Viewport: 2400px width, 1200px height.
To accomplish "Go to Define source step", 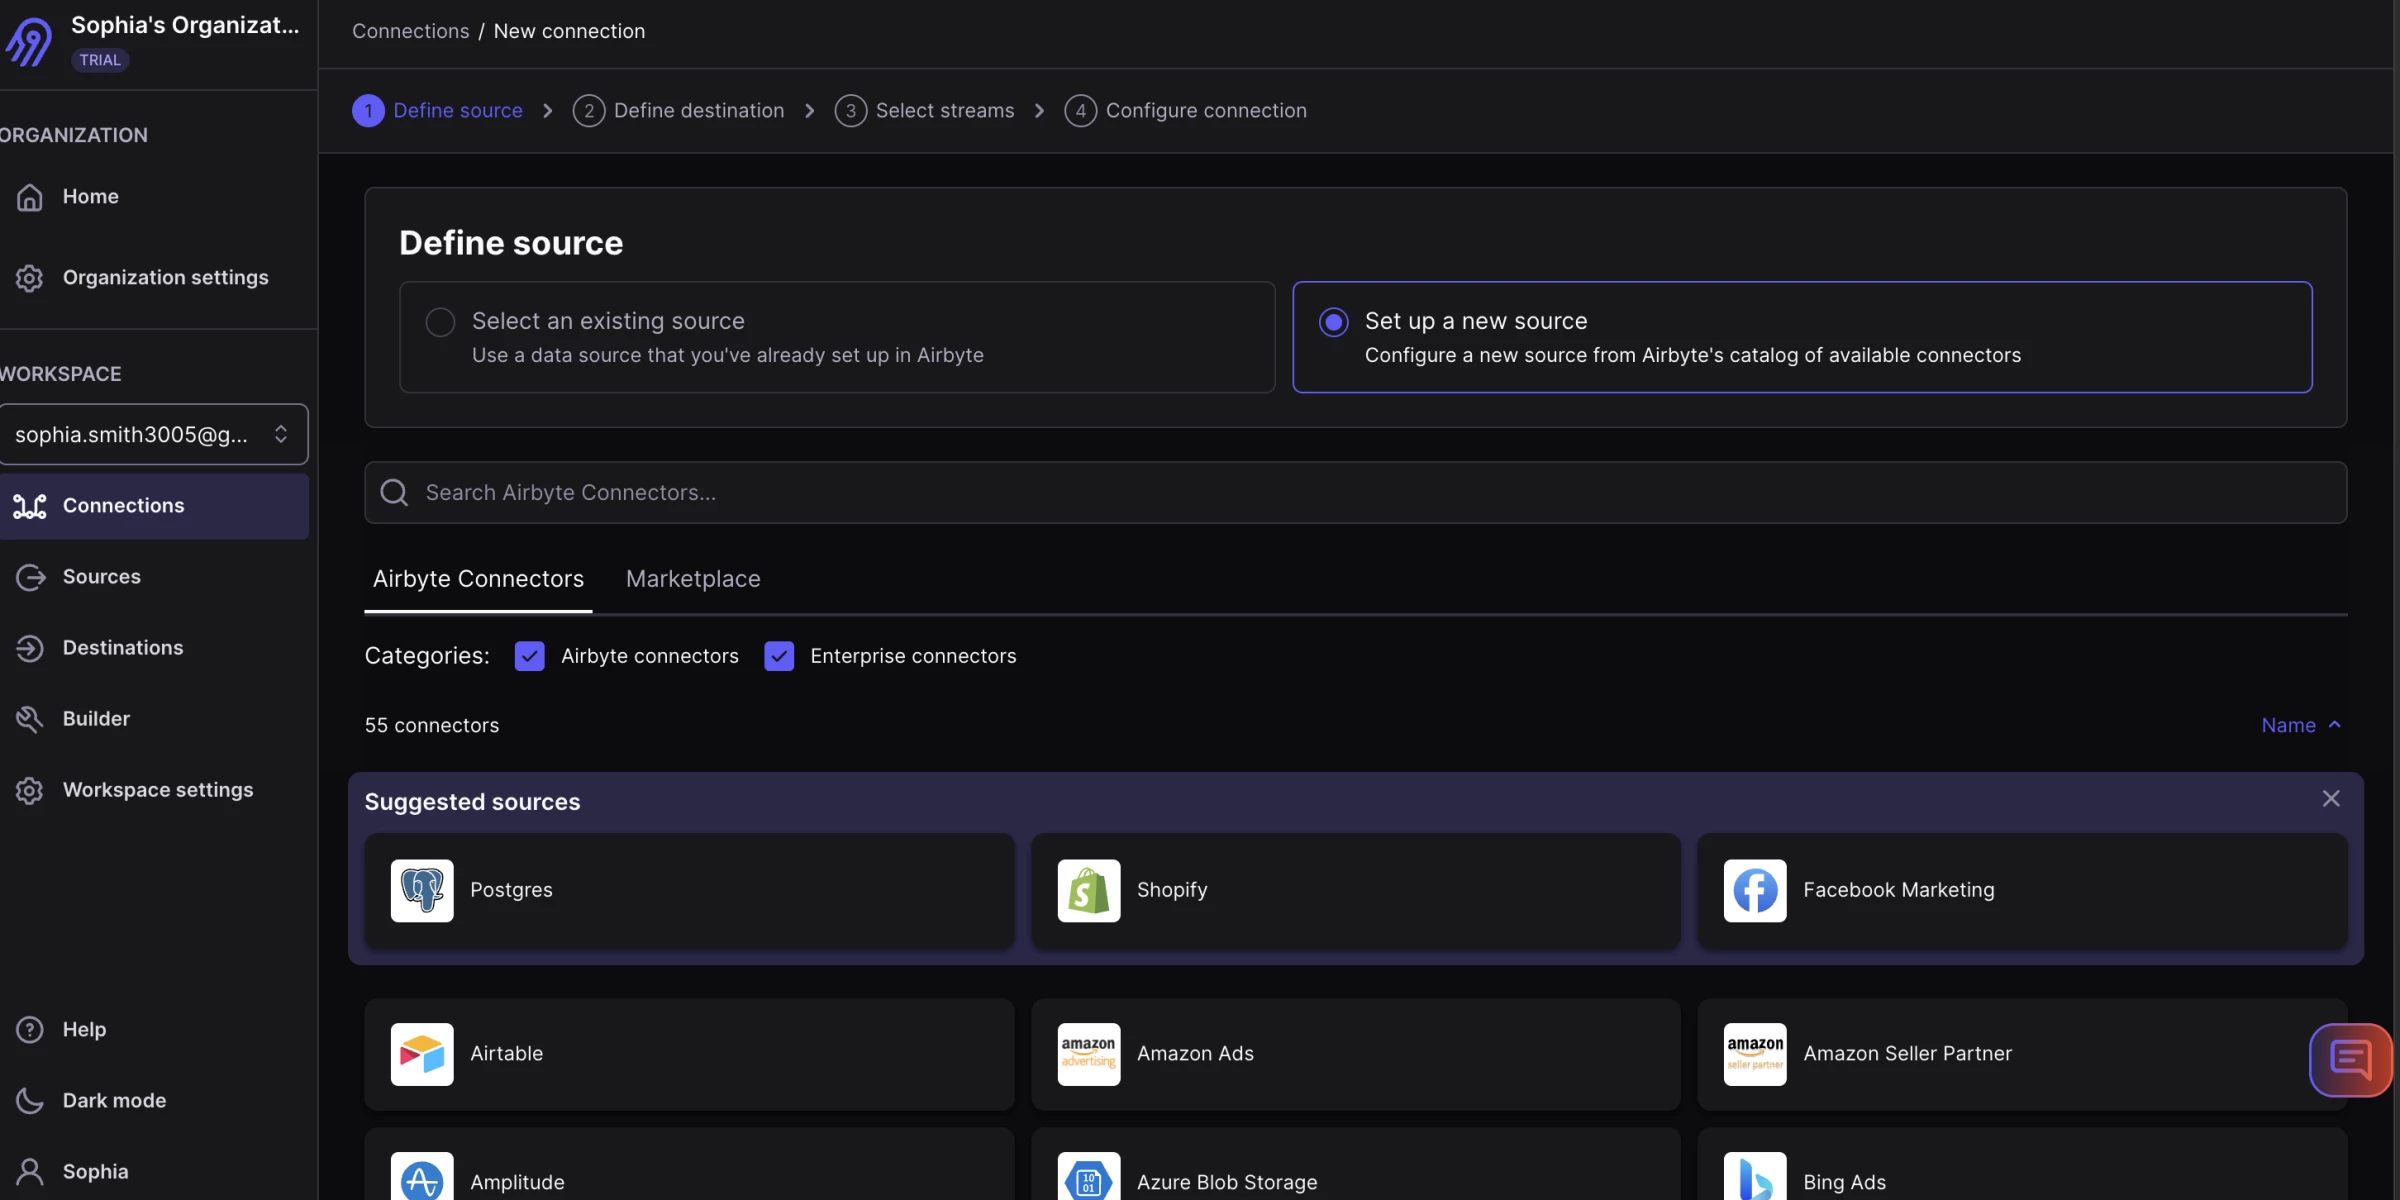I will coord(437,110).
